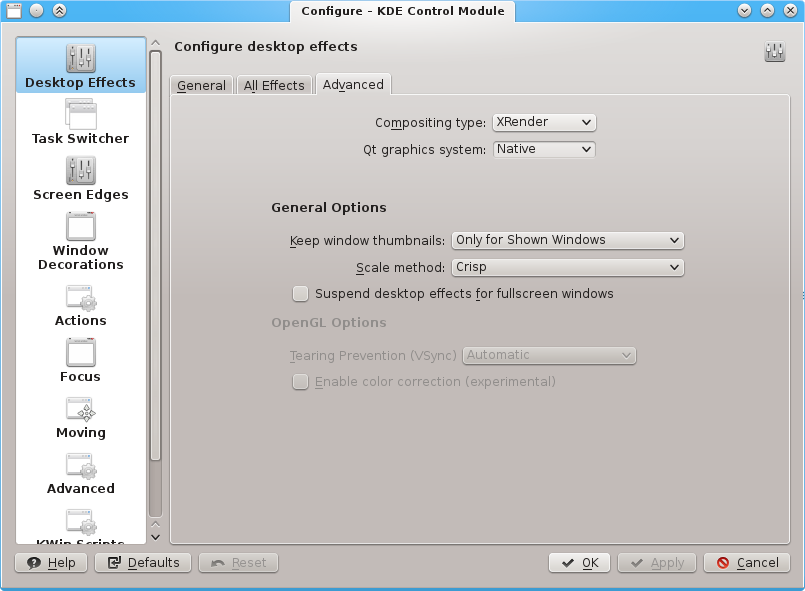Open the Screen Edges module icon
The width and height of the screenshot is (805, 591).
coord(81,170)
